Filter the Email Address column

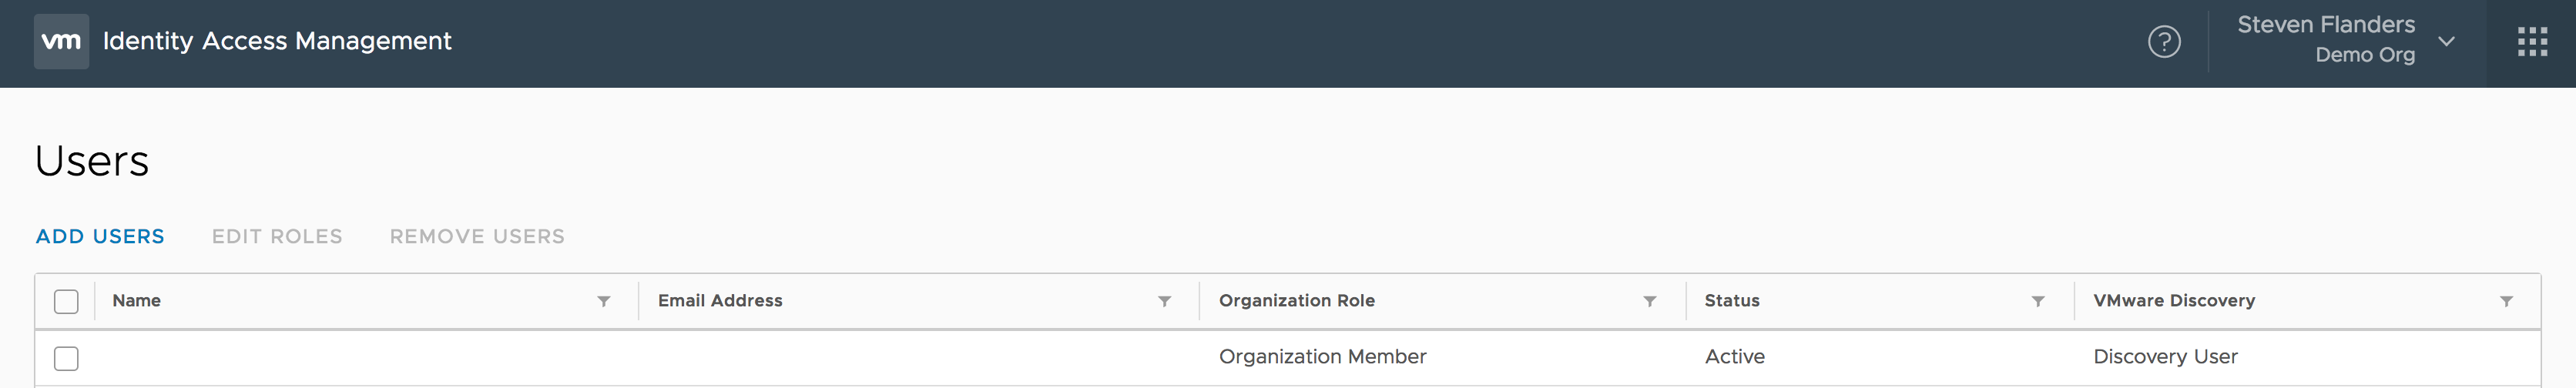click(x=1164, y=301)
